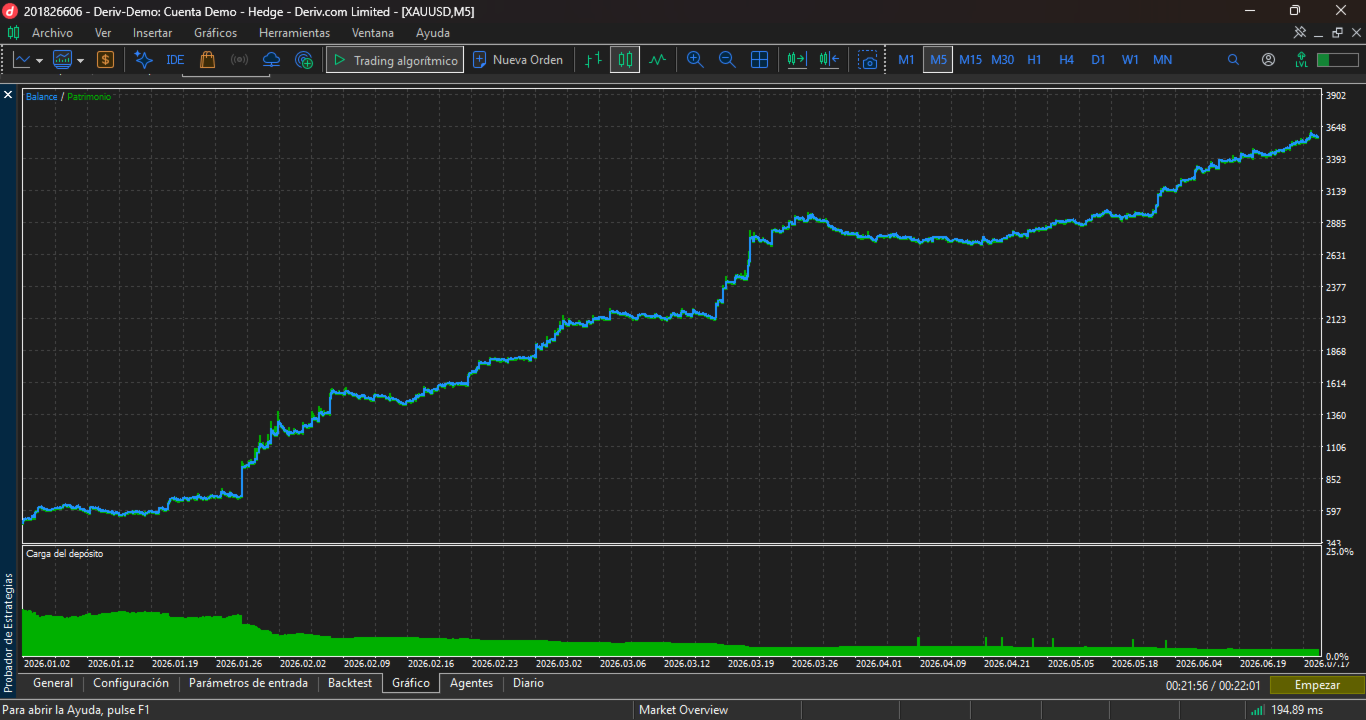
Task: Zoom in on the chart
Action: click(695, 60)
